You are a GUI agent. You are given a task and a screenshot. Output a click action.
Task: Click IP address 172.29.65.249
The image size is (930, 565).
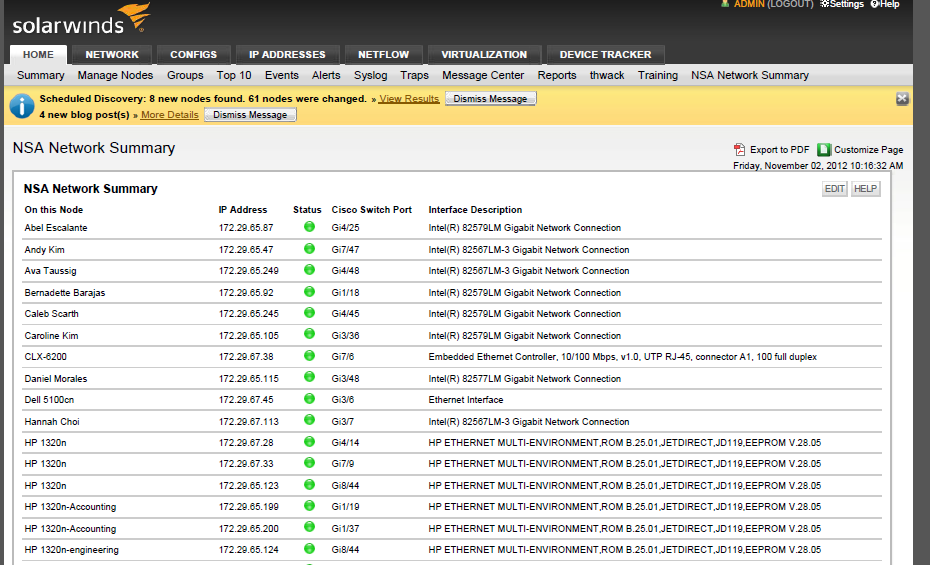pos(249,271)
